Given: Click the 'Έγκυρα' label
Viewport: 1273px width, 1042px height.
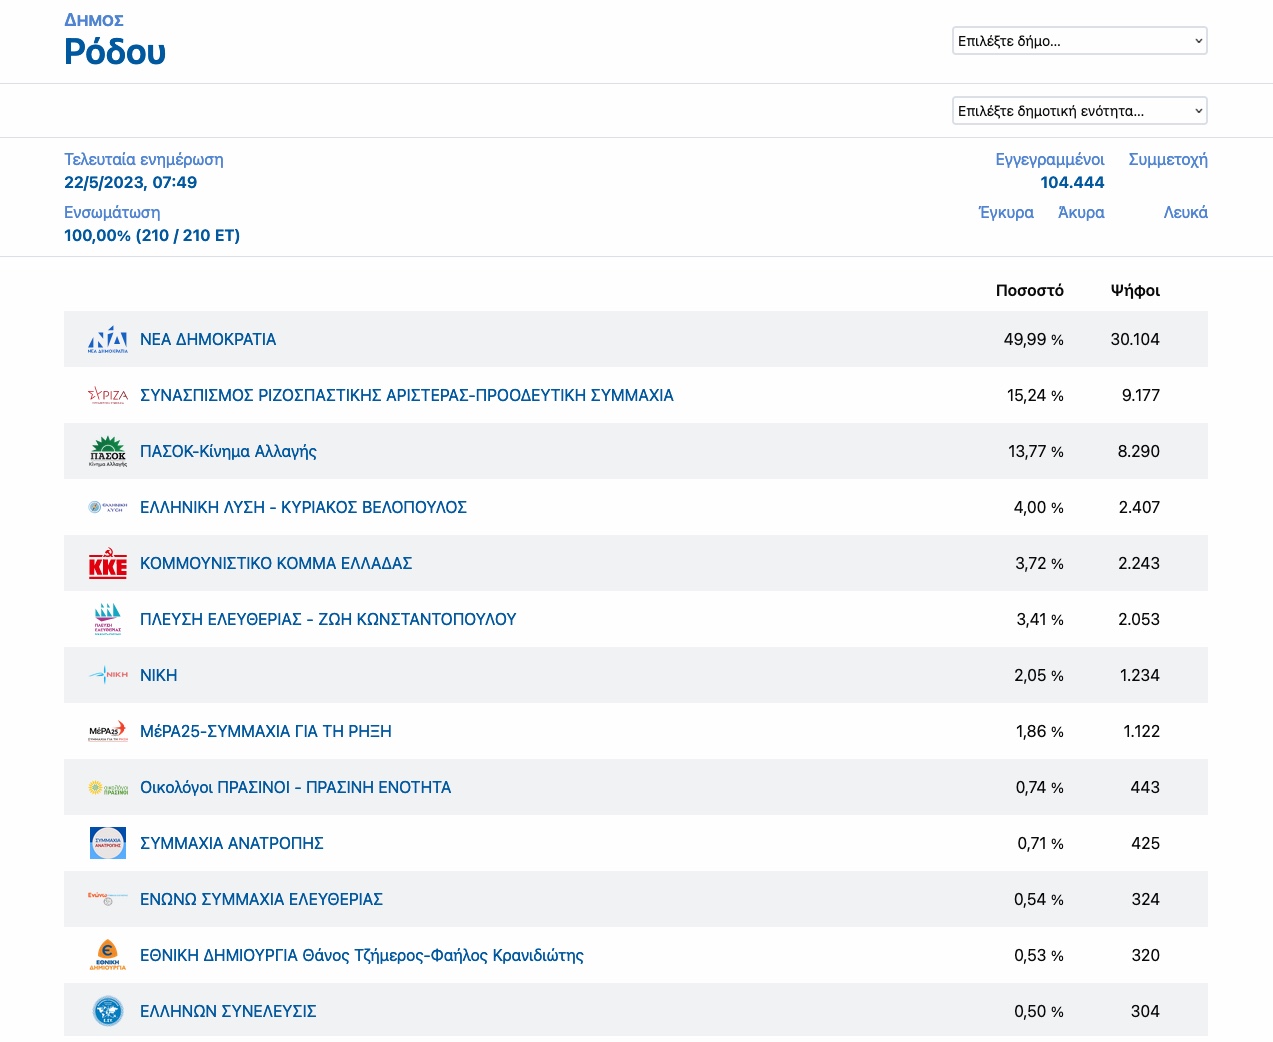Looking at the screenshot, I should [1006, 212].
